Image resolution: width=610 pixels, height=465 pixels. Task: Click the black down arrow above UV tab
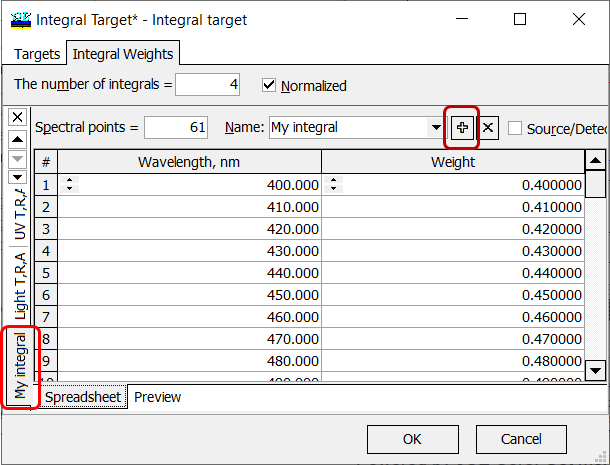tap(17, 177)
